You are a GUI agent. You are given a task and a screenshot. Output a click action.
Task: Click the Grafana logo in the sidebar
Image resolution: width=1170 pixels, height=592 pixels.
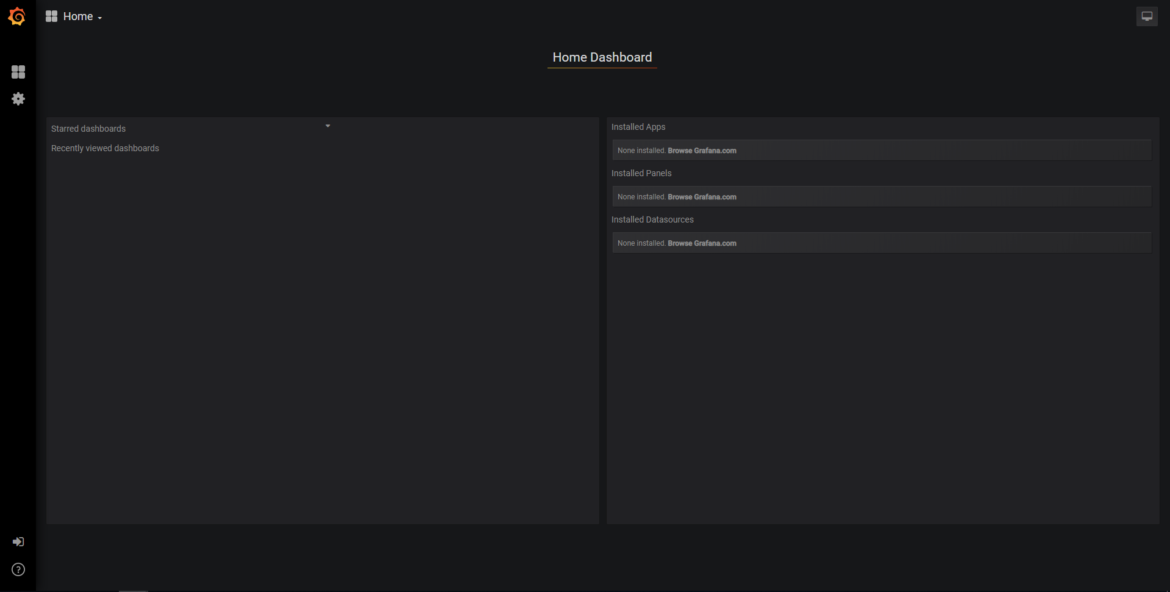tap(17, 16)
